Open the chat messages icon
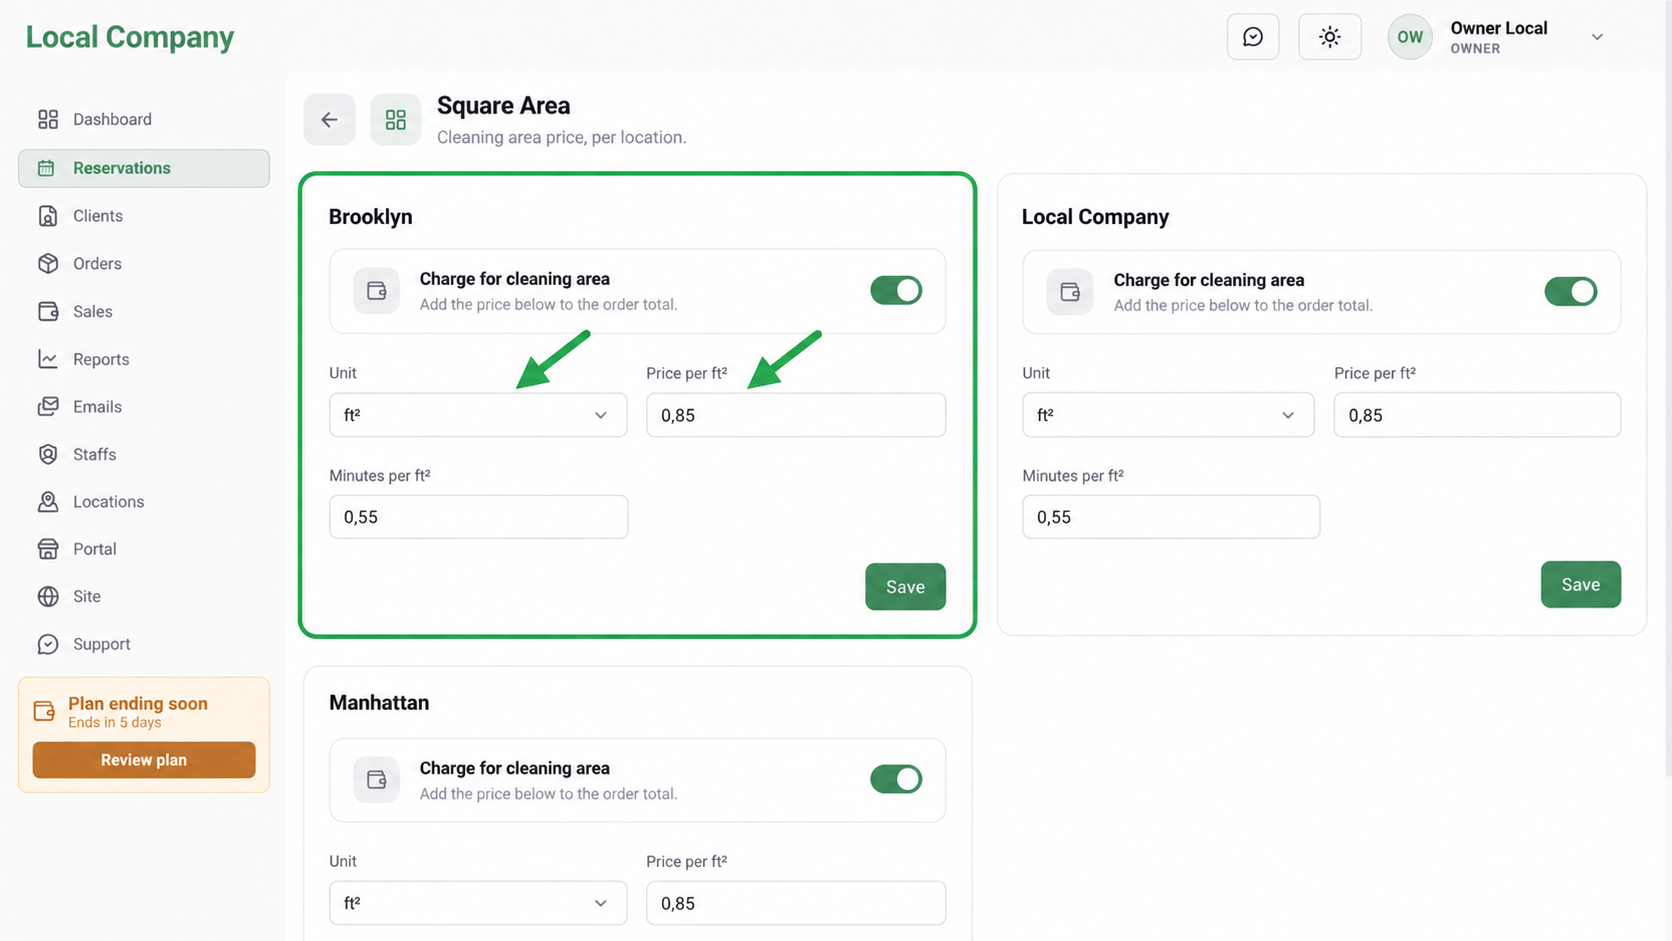The height and width of the screenshot is (941, 1672). (x=1253, y=37)
